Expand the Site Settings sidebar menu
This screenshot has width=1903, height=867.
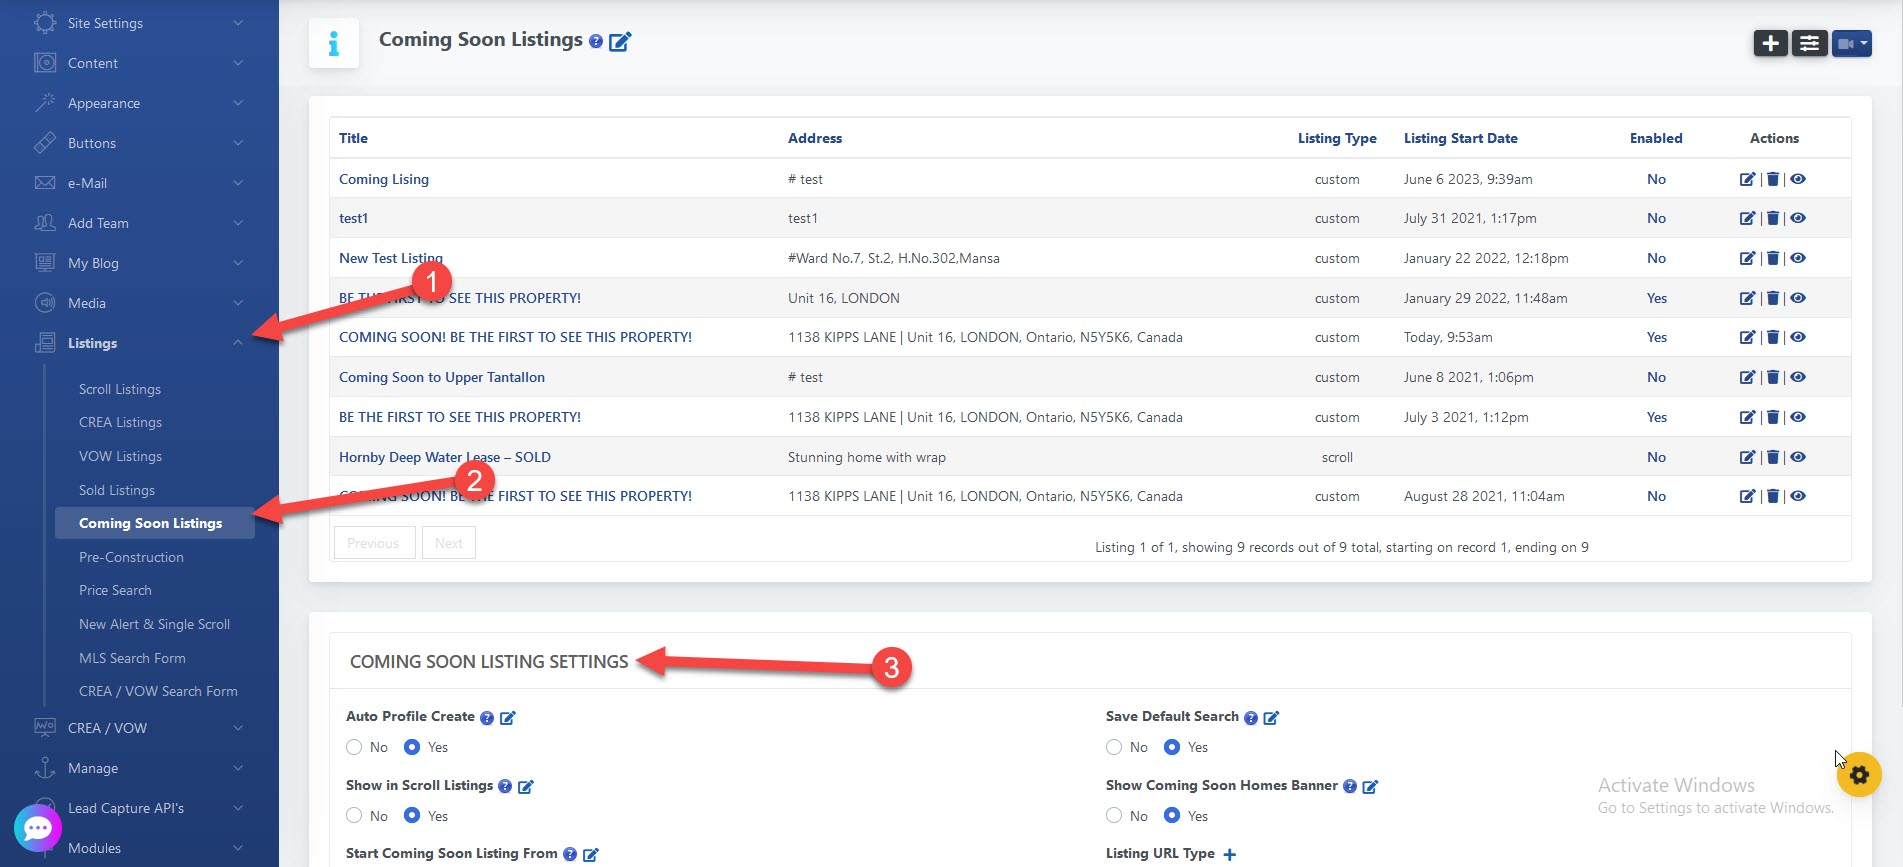(138, 23)
